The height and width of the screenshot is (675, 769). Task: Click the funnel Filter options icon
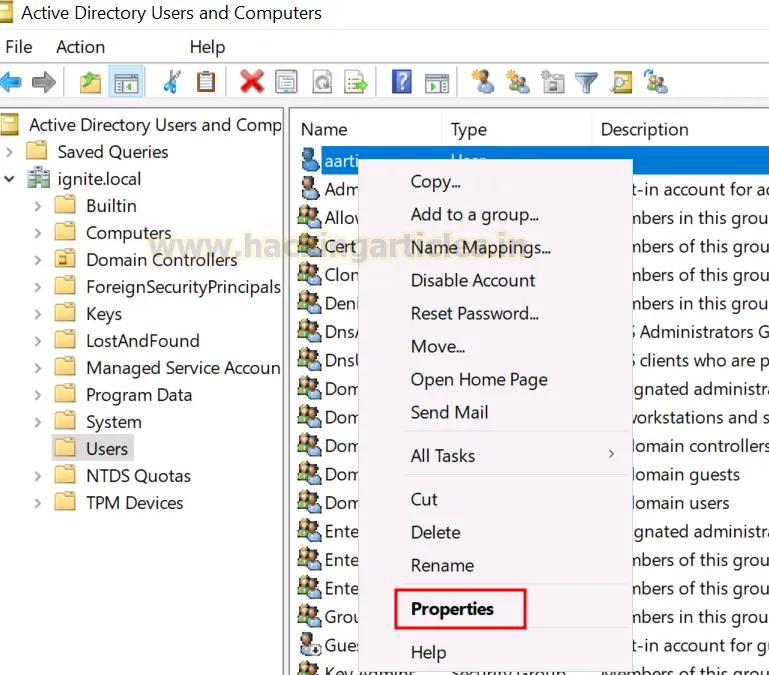tap(586, 82)
